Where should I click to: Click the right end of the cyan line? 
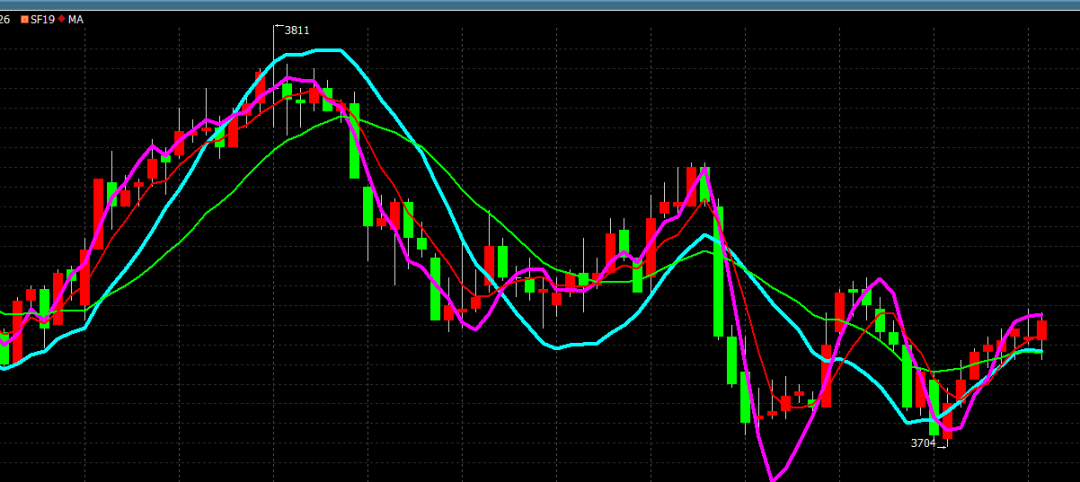[x=1042, y=351]
